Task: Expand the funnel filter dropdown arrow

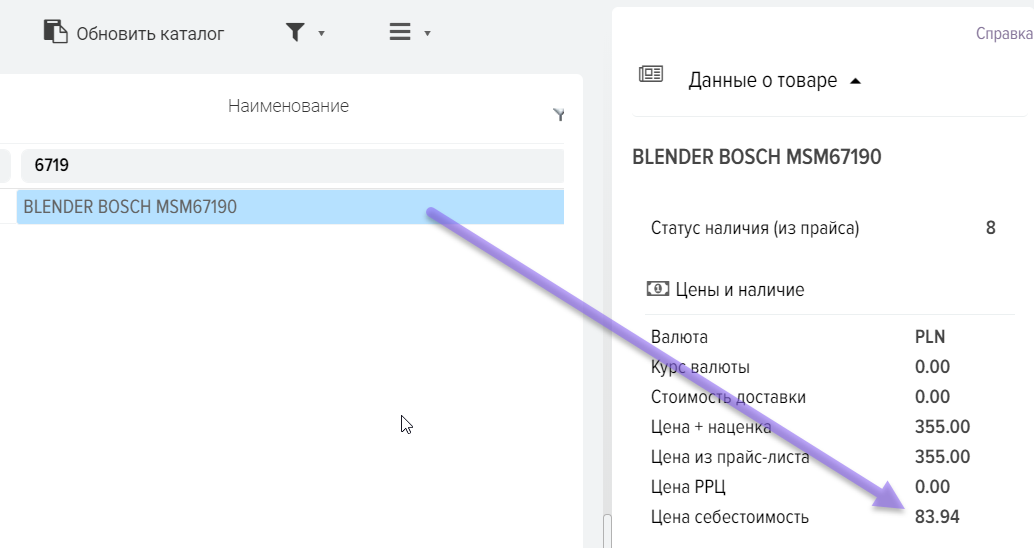Action: (x=322, y=33)
